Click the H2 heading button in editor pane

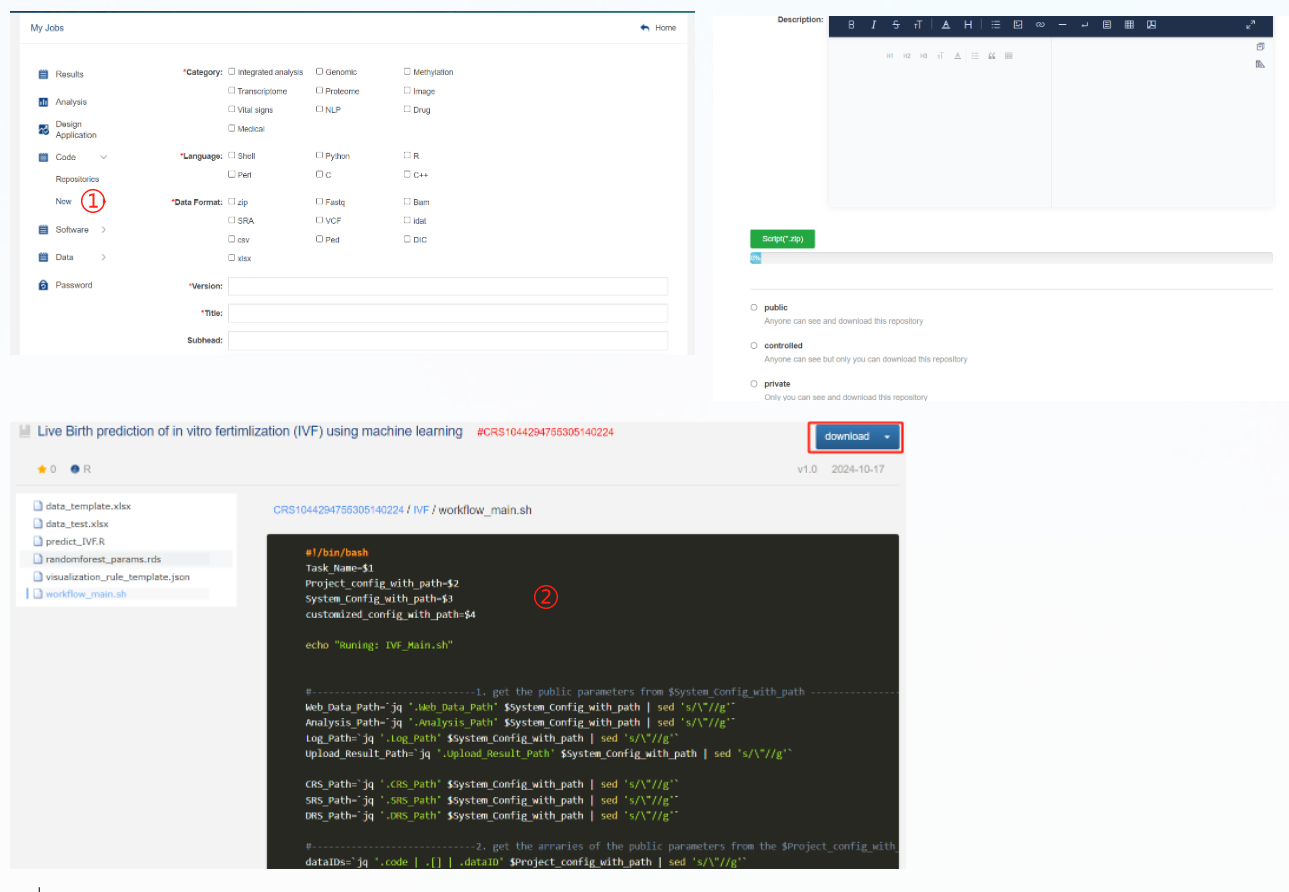[x=907, y=56]
